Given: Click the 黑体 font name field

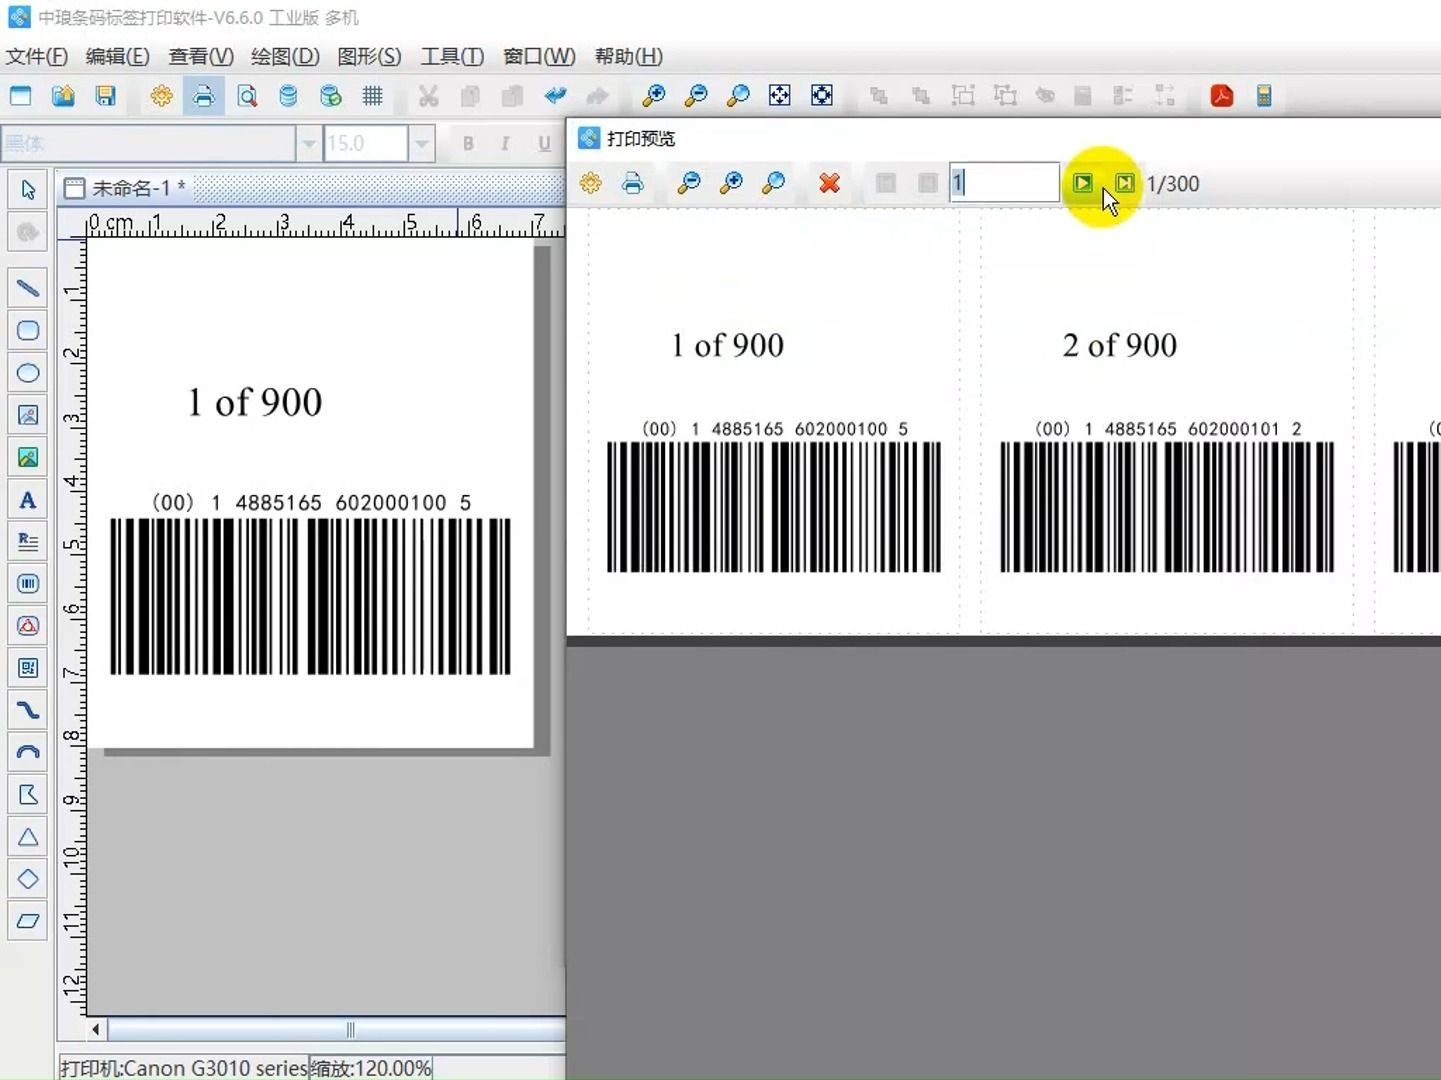Looking at the screenshot, I should point(149,144).
